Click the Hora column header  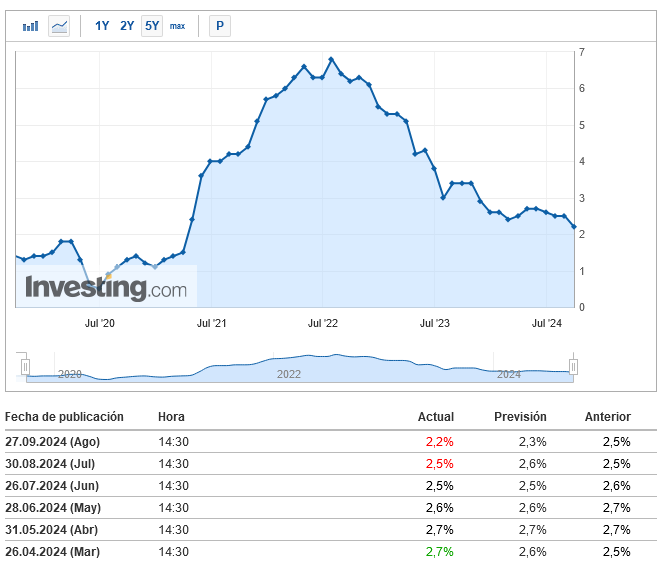(171, 417)
